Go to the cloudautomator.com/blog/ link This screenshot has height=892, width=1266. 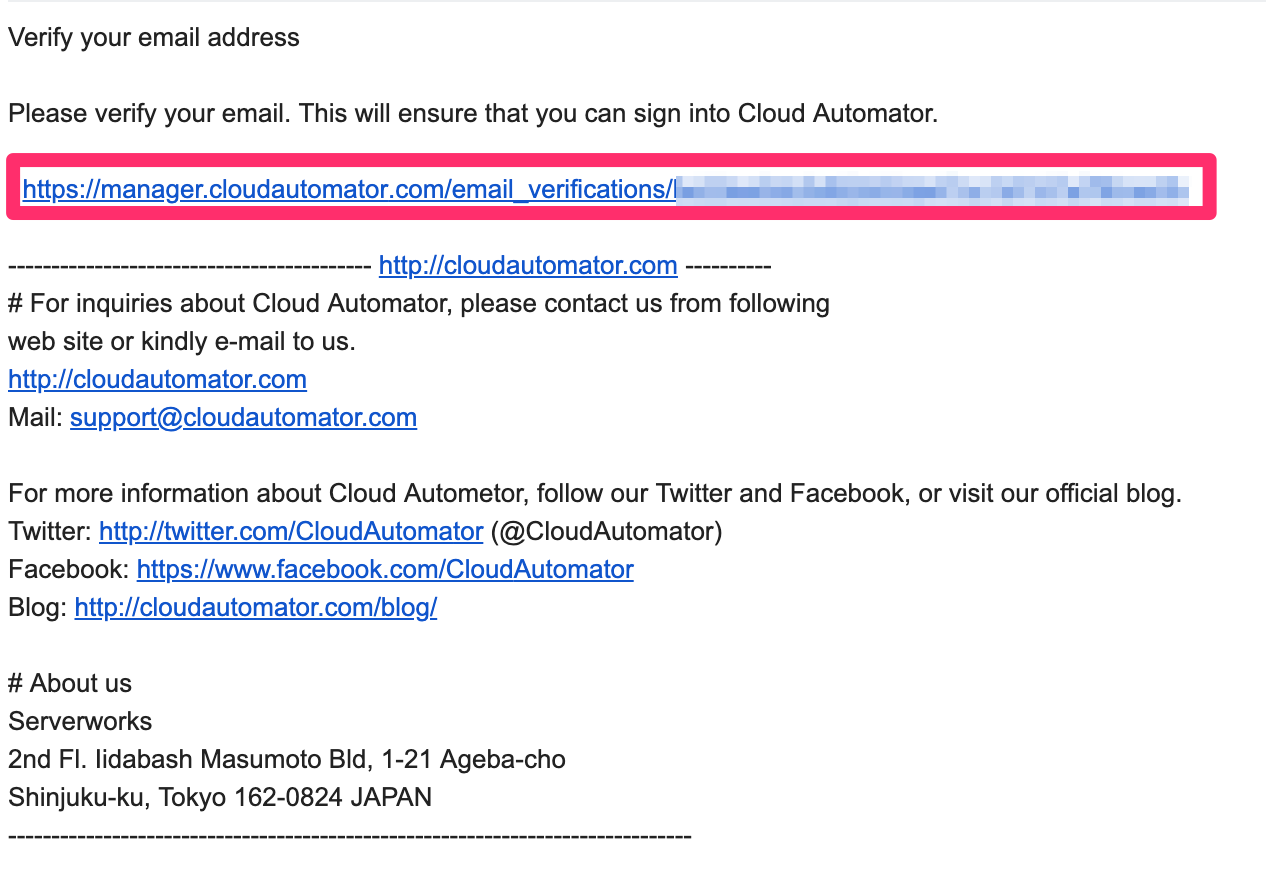pyautogui.click(x=255, y=608)
